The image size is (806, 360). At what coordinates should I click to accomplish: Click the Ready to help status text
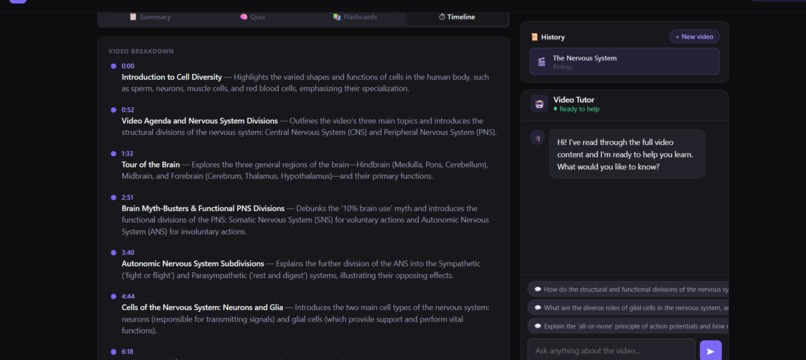tap(579, 109)
